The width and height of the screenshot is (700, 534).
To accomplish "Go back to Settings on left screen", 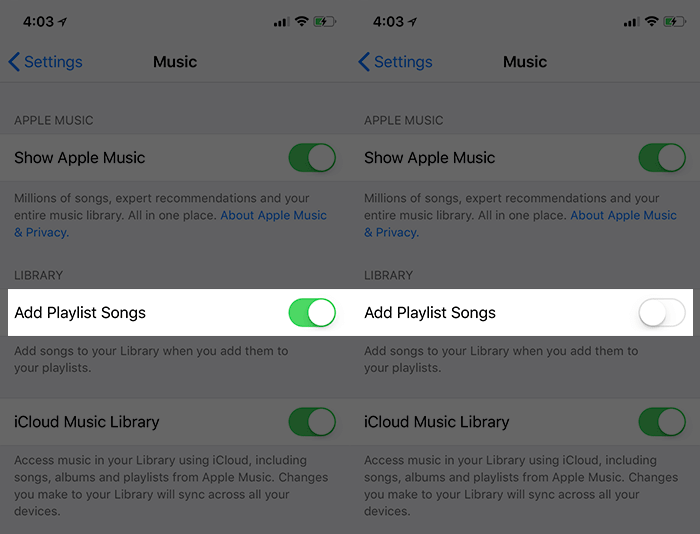I will (45, 62).
